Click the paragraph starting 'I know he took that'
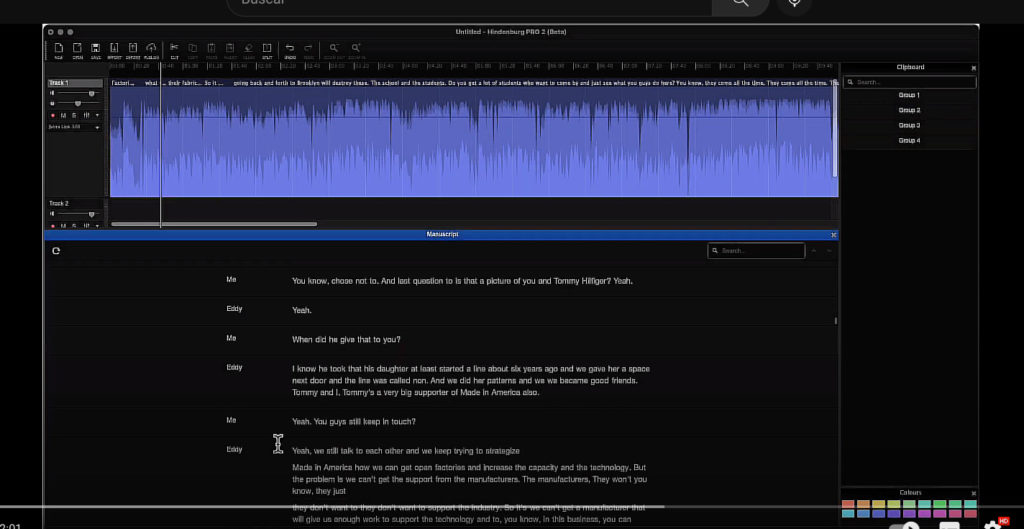Image resolution: width=1024 pixels, height=529 pixels. click(471, 381)
